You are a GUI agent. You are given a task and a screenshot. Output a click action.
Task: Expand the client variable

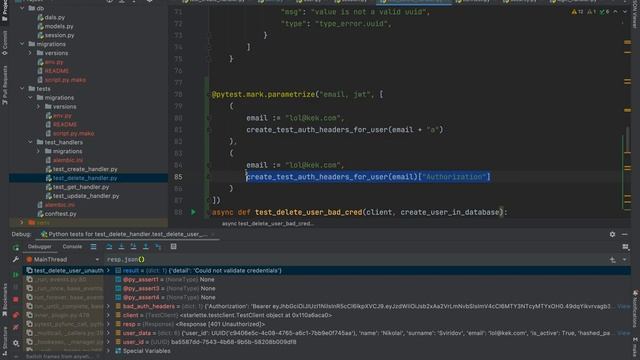click(x=108, y=315)
